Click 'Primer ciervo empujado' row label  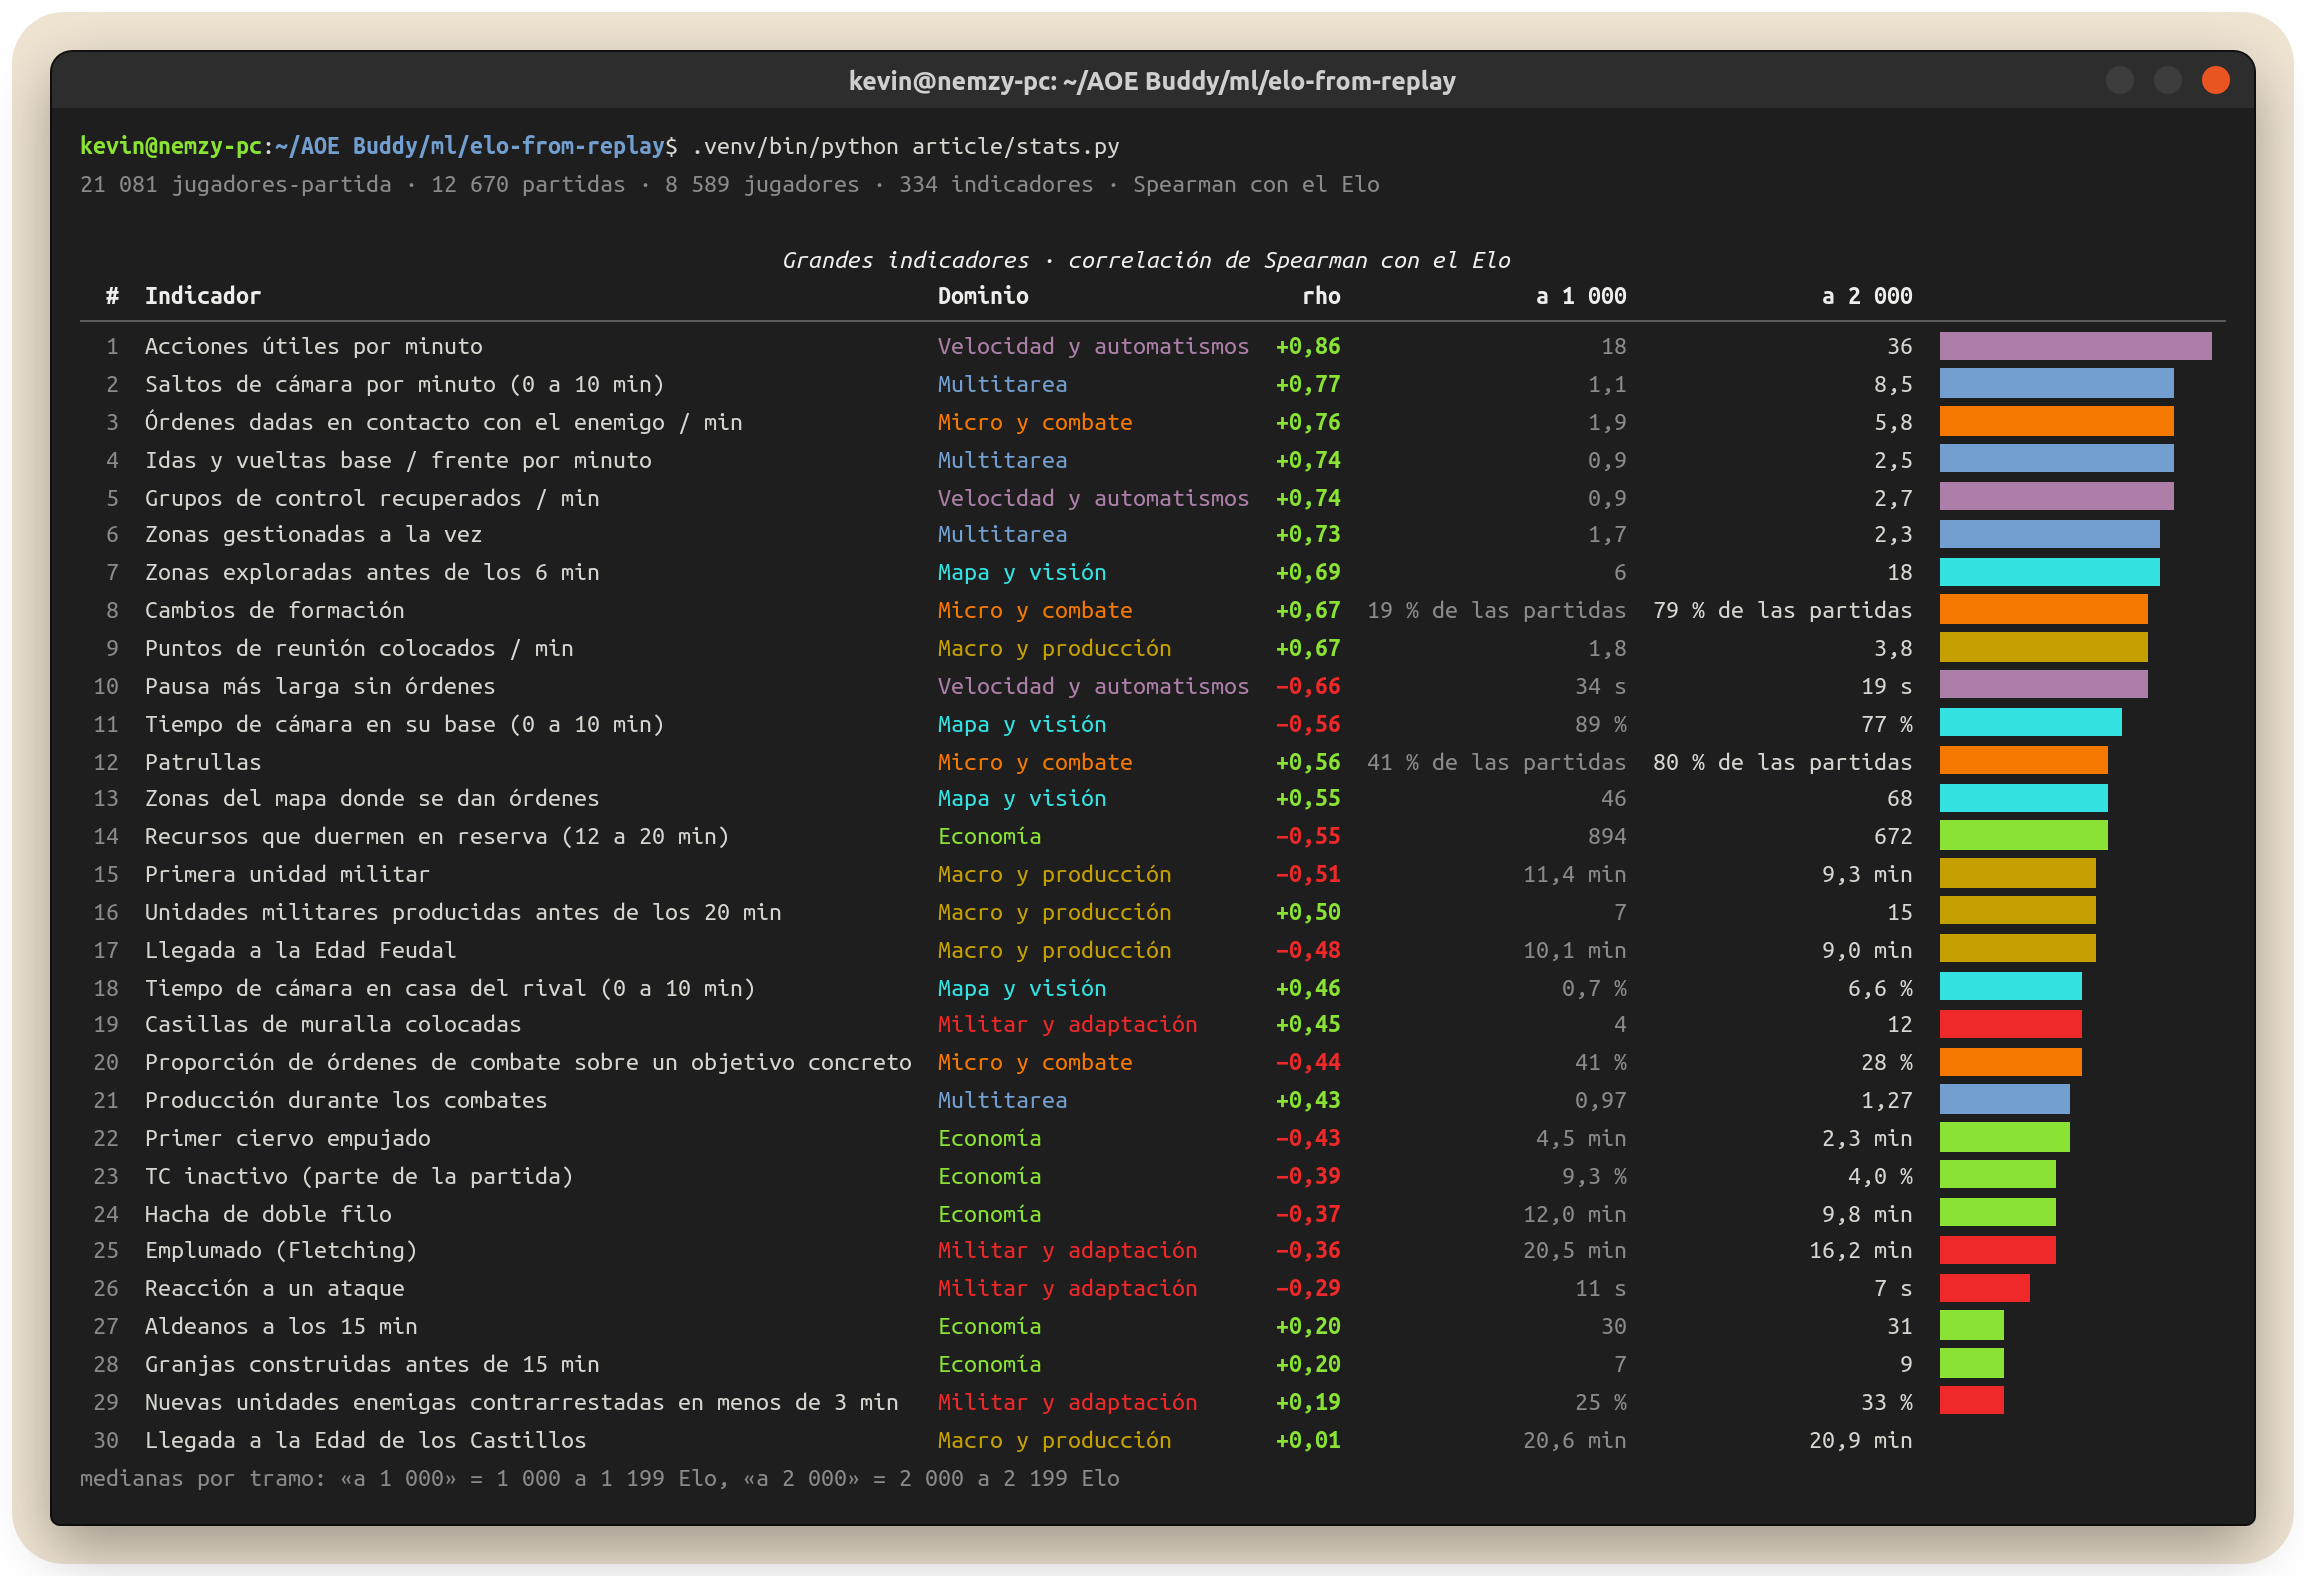tap(288, 1138)
